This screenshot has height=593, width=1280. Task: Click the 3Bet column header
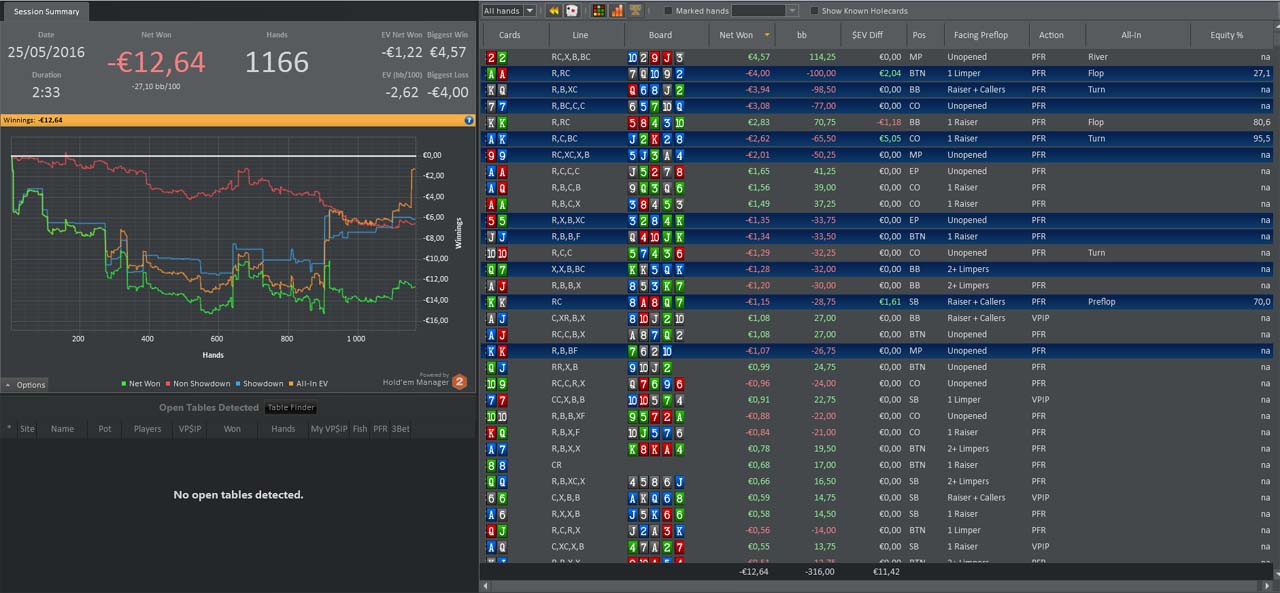pos(401,429)
